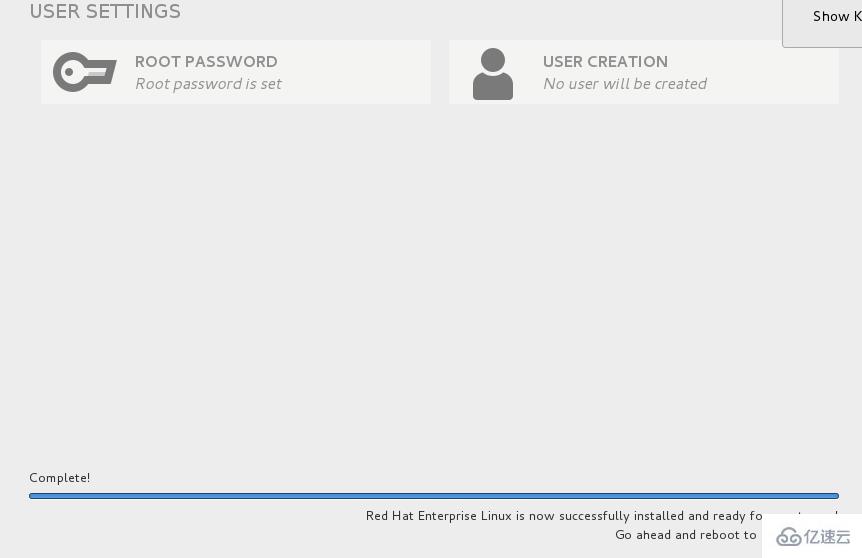The height and width of the screenshot is (558, 862).
Task: Click the root password key icon
Action: tap(84, 72)
